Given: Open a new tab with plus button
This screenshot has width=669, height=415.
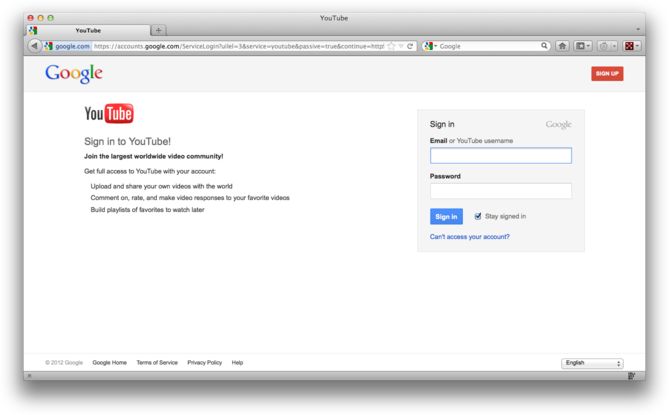Looking at the screenshot, I should [x=158, y=30].
